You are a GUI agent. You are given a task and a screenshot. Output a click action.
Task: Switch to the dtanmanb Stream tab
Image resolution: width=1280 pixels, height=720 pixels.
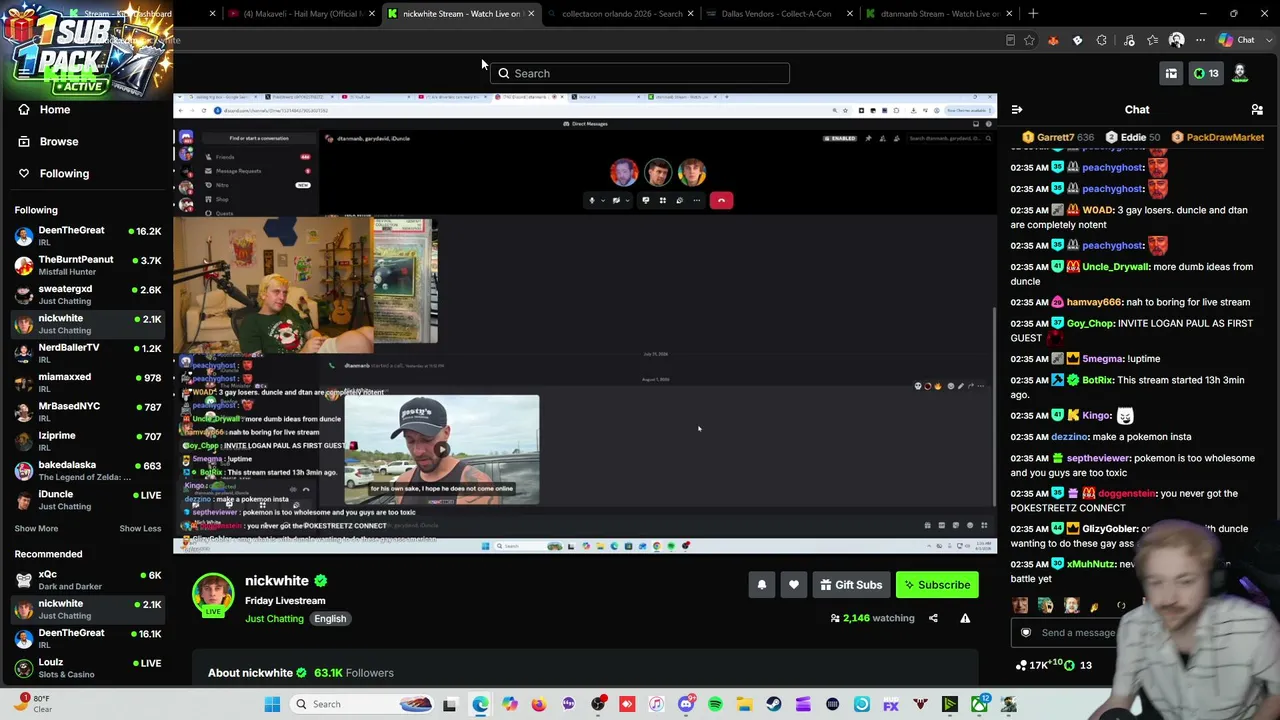pyautogui.click(x=940, y=14)
